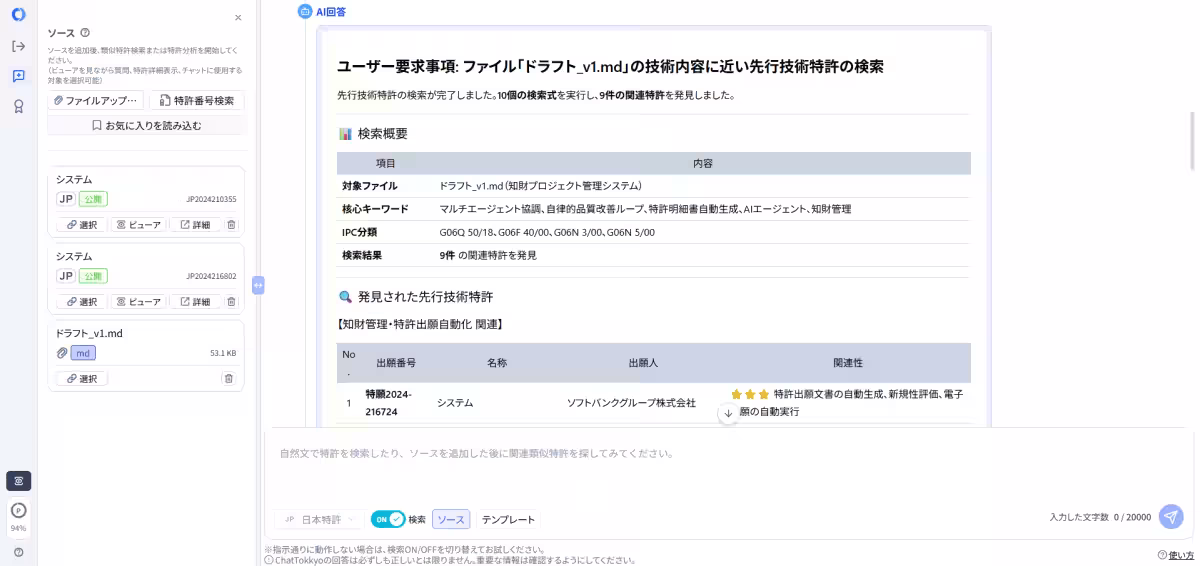Toggle the 検索 ON switch
The image size is (1200, 566).
pyautogui.click(x=388, y=519)
